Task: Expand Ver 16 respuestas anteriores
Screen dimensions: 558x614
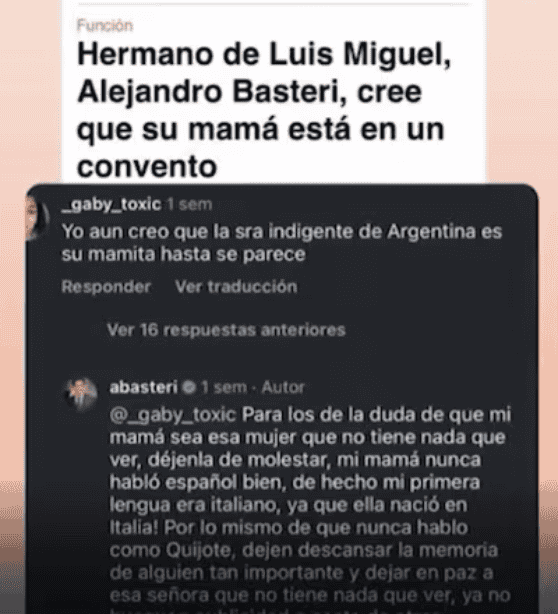Action: (x=226, y=330)
